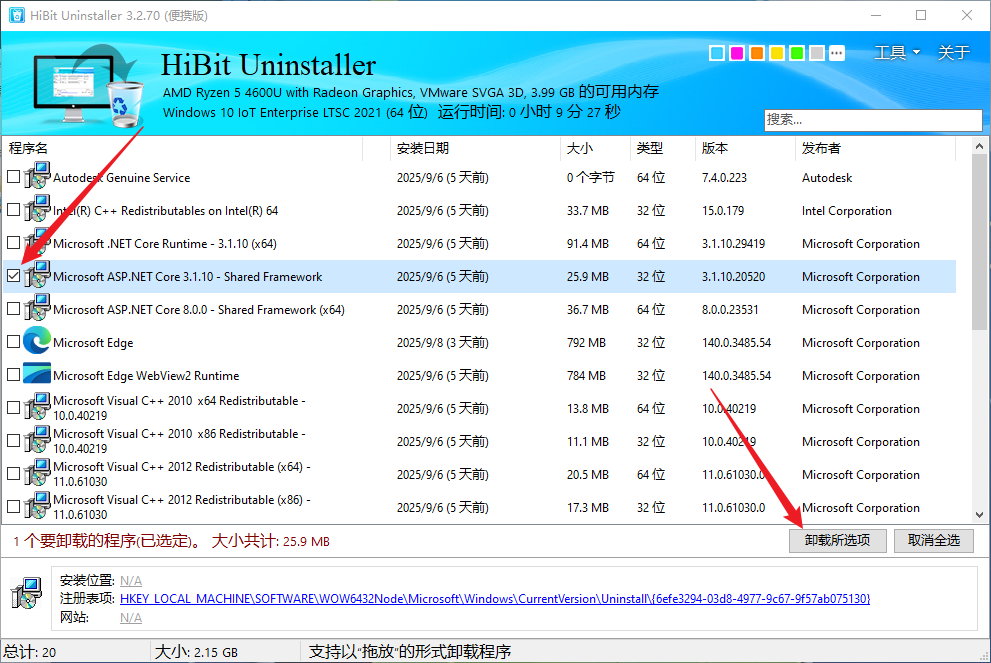Screen dimensions: 991x663
Task: Sort the list by the 程序名 column
Action: tap(183, 148)
